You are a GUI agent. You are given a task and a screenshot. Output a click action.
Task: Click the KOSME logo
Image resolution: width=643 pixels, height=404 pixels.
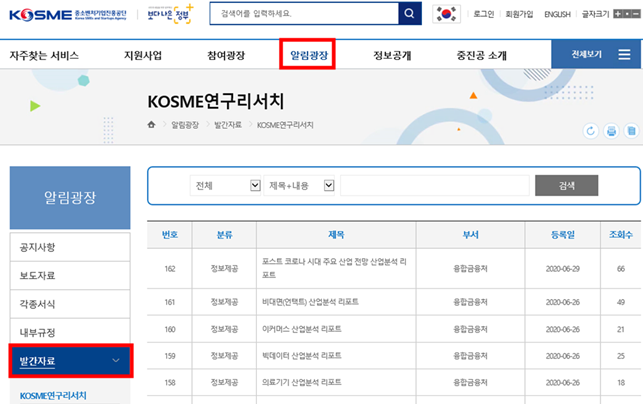(42, 14)
